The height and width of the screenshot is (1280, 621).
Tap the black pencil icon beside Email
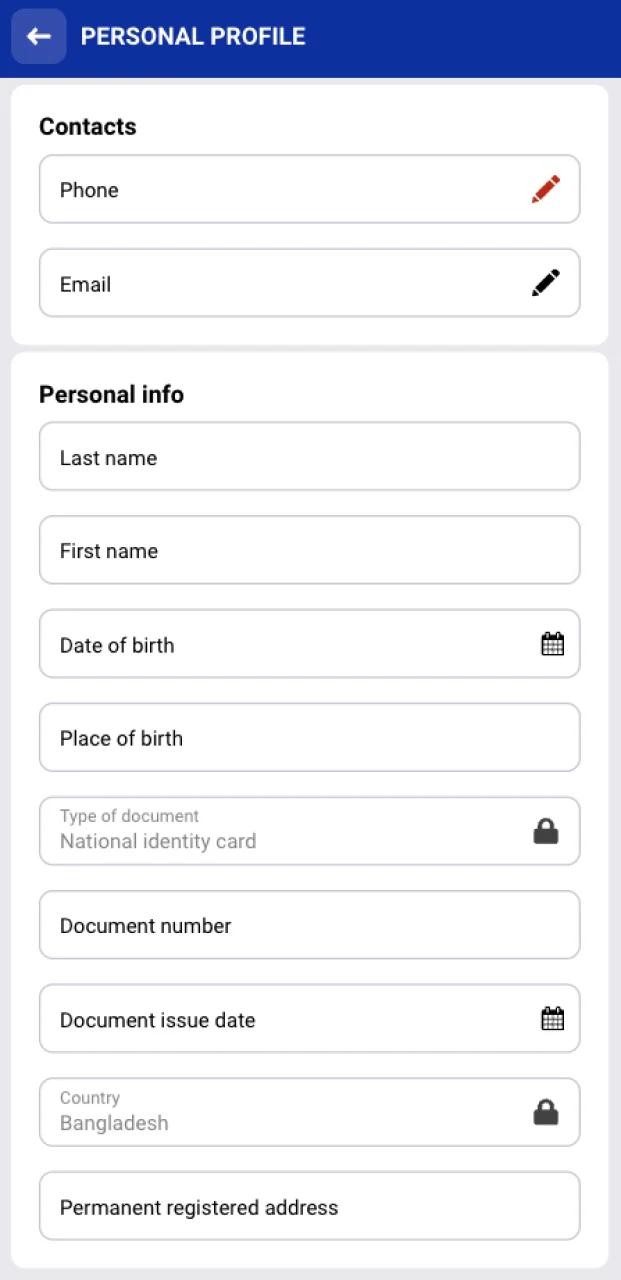[x=545, y=283]
